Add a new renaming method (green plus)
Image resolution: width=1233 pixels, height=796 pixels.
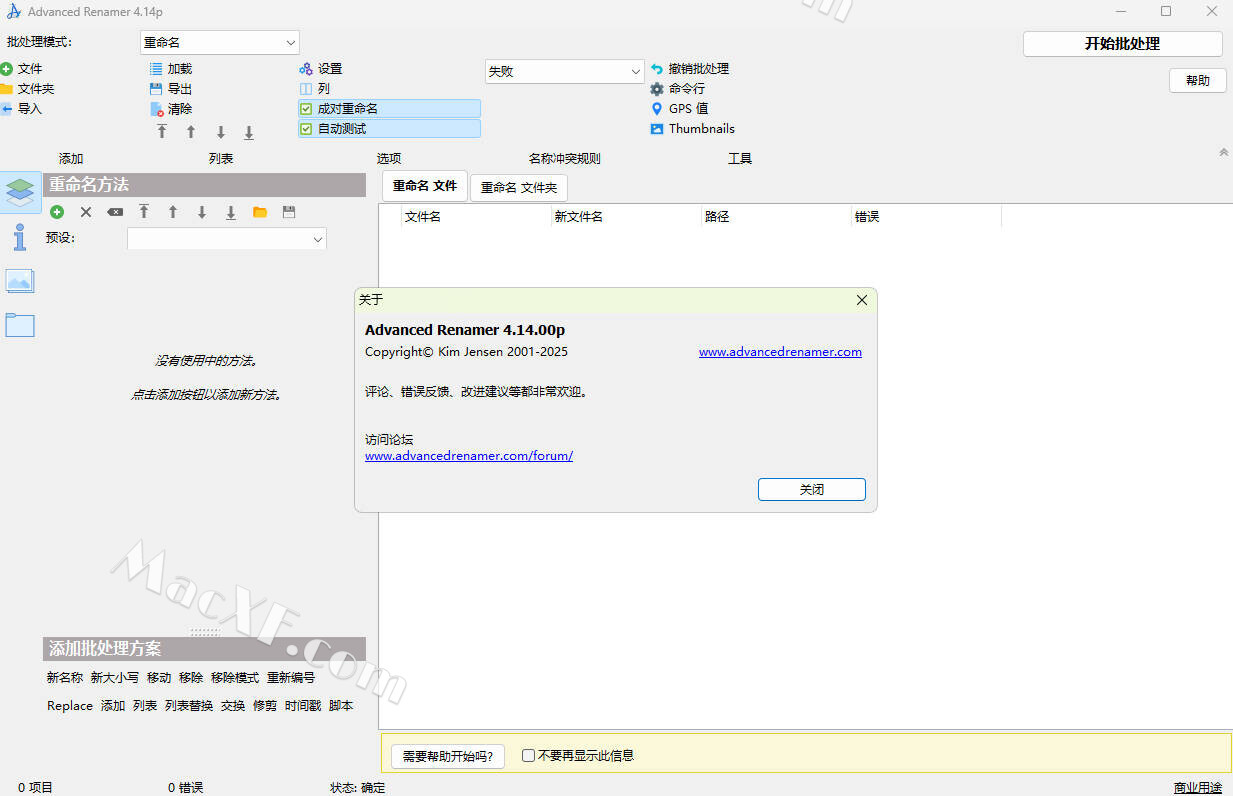[x=57, y=212]
